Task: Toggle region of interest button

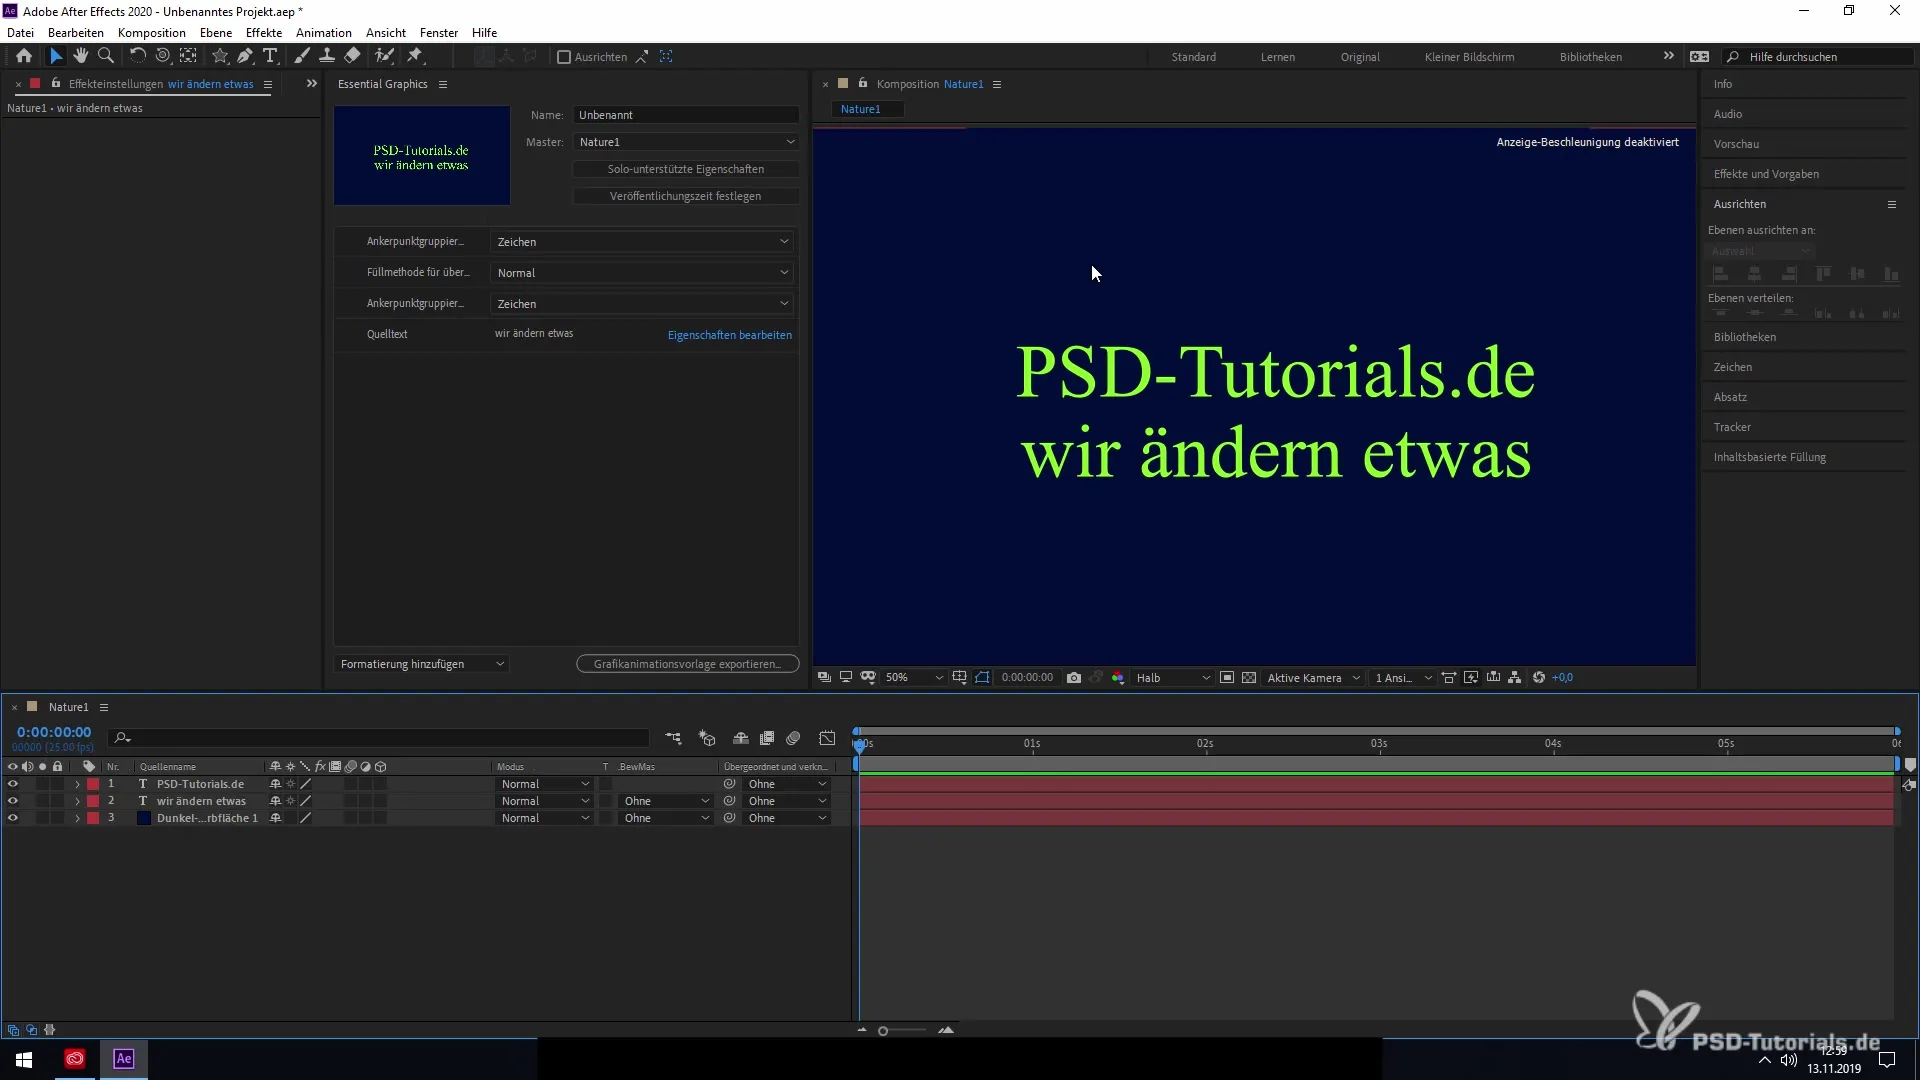Action: click(1227, 677)
